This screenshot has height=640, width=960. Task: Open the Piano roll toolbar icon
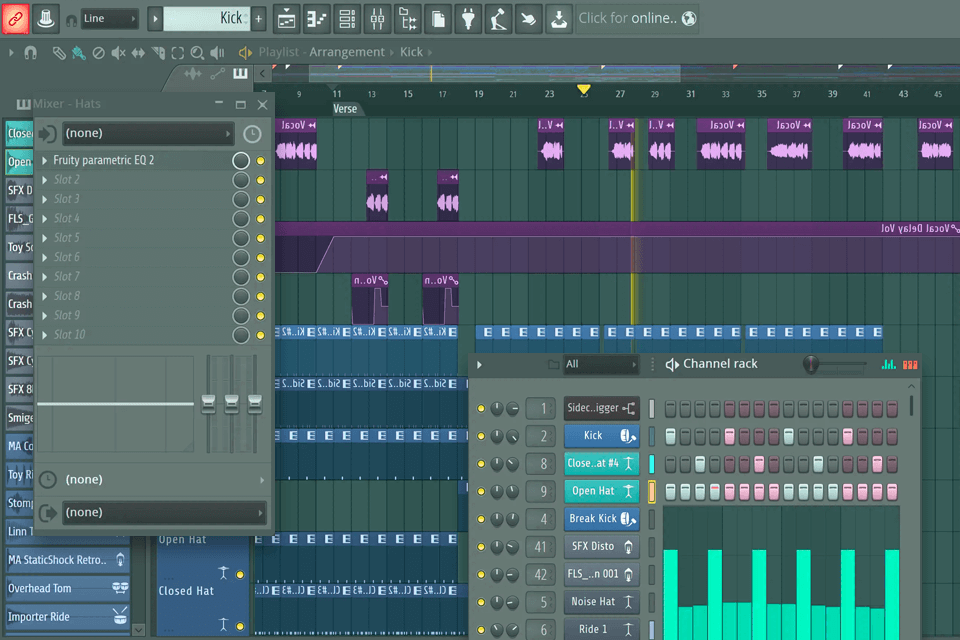[x=317, y=19]
